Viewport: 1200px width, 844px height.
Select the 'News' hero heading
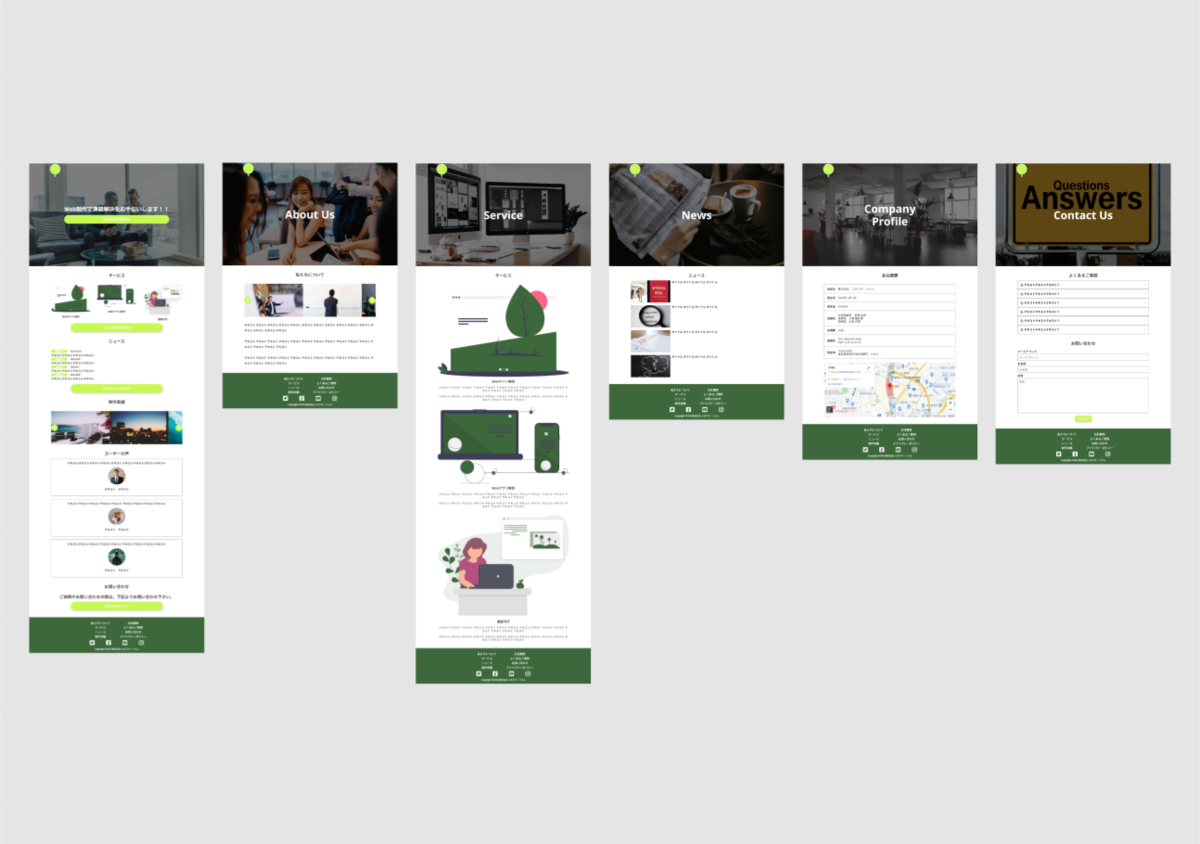tap(697, 215)
